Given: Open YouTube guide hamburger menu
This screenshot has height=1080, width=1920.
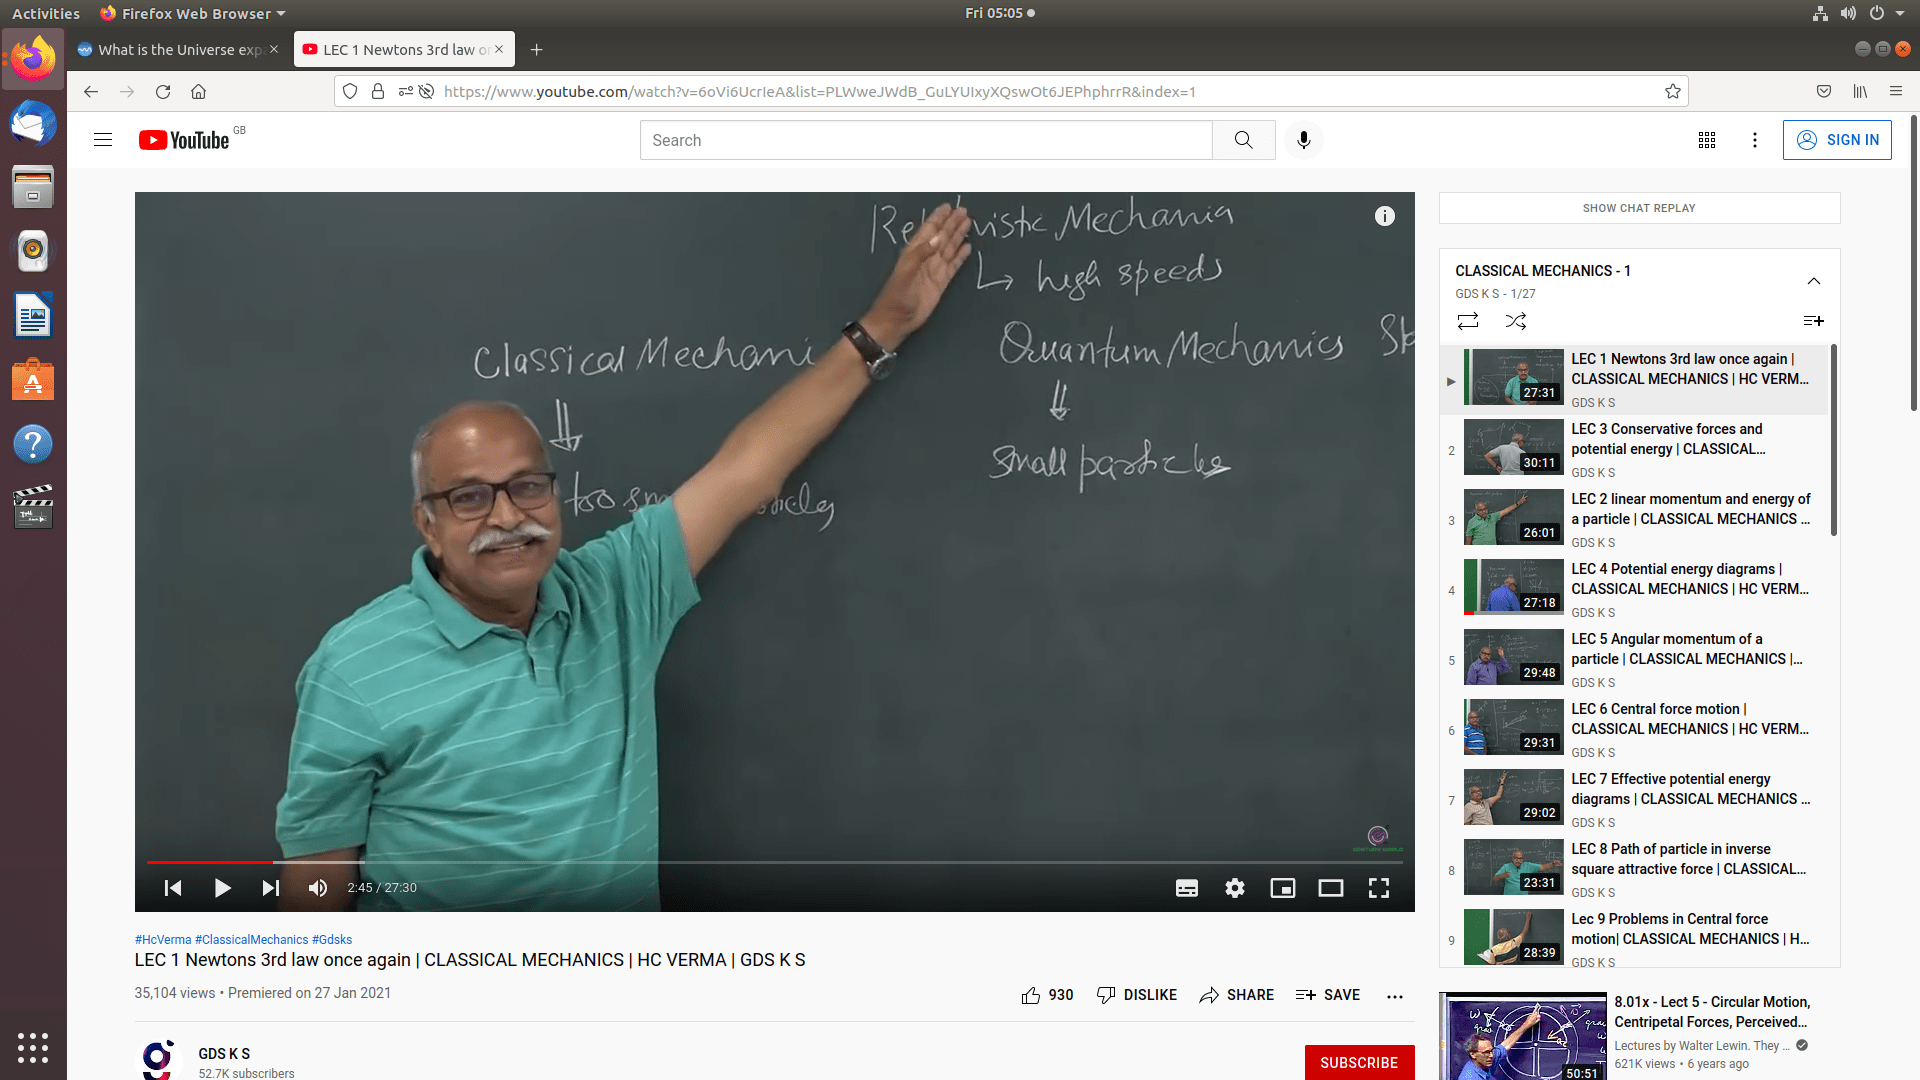Looking at the screenshot, I should point(103,140).
